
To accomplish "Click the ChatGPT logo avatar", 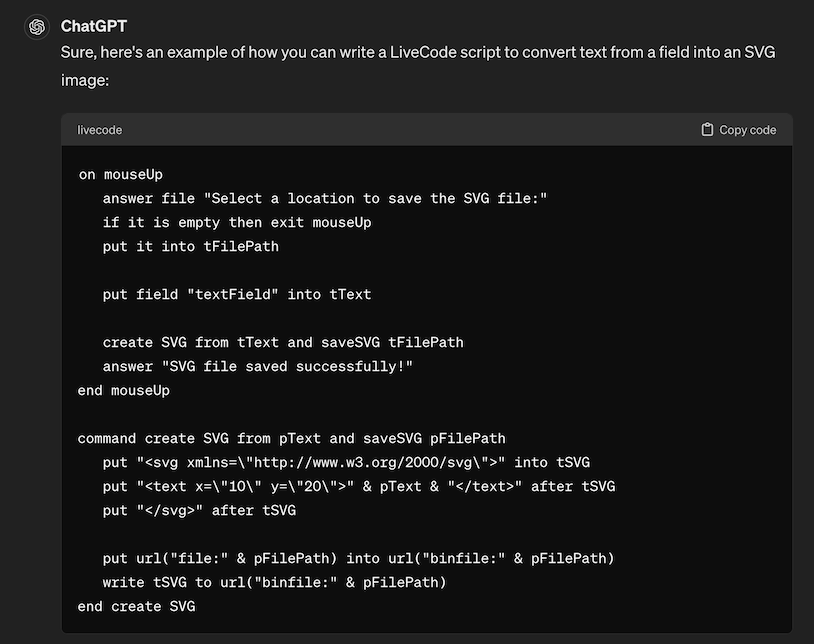I will 36,27.
